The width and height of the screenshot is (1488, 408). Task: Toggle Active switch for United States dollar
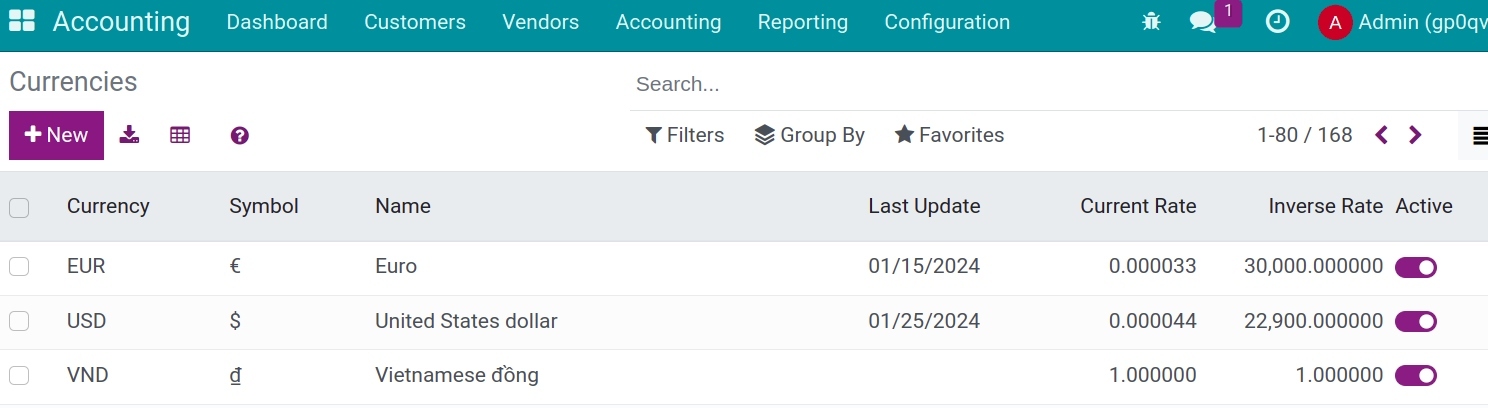[1416, 321]
